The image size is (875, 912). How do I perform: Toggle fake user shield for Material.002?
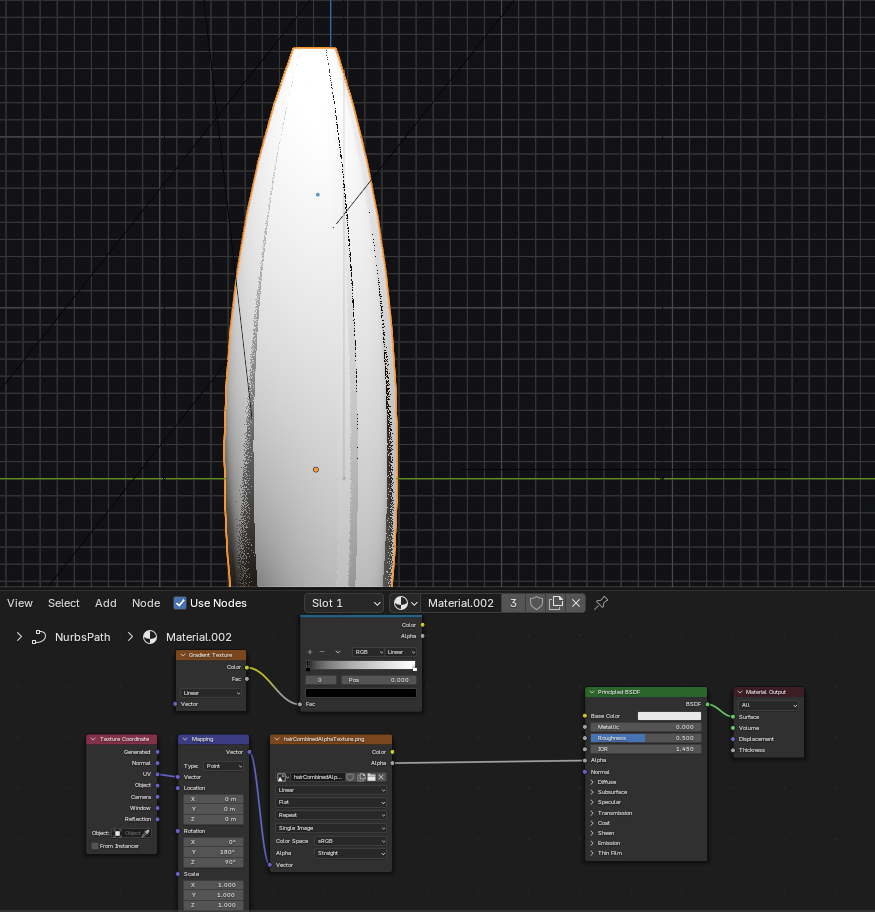coord(536,603)
